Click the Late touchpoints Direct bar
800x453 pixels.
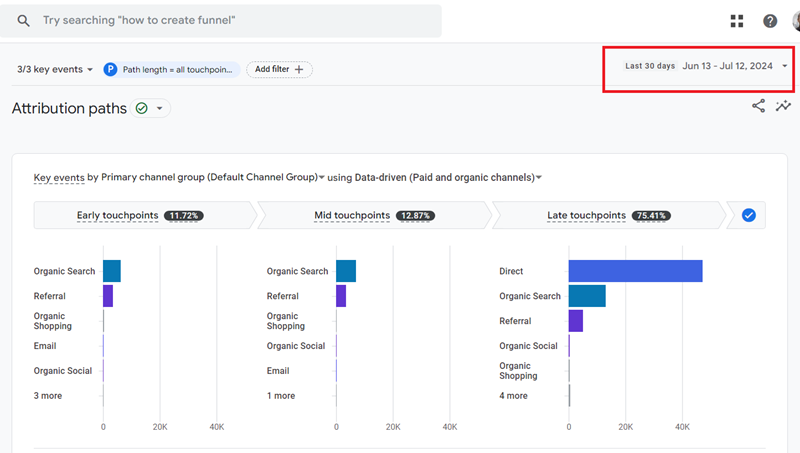pos(636,271)
